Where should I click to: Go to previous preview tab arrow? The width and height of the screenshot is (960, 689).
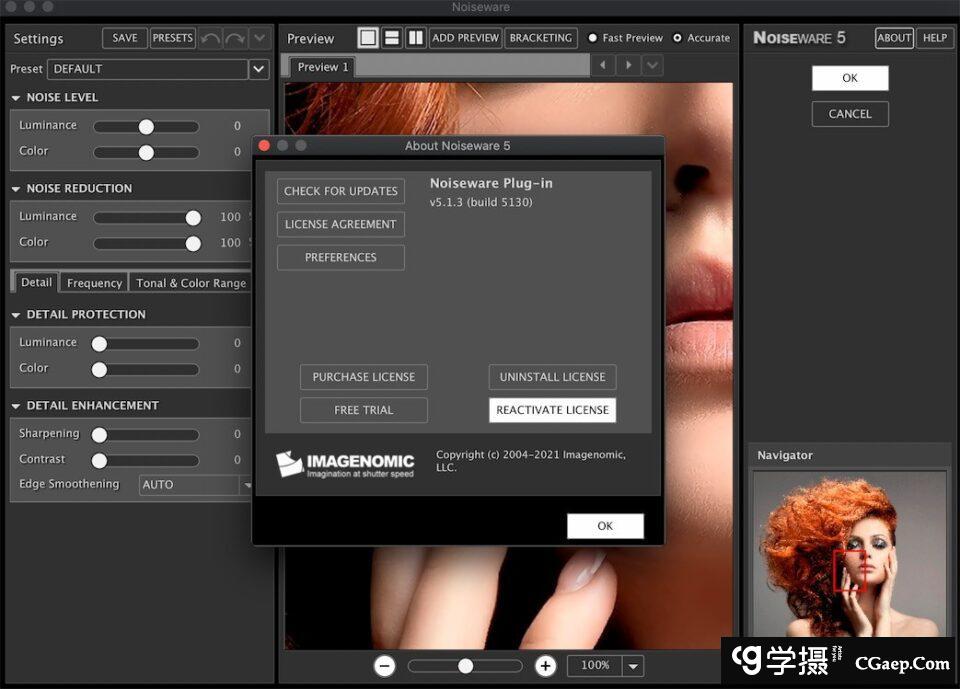[602, 66]
